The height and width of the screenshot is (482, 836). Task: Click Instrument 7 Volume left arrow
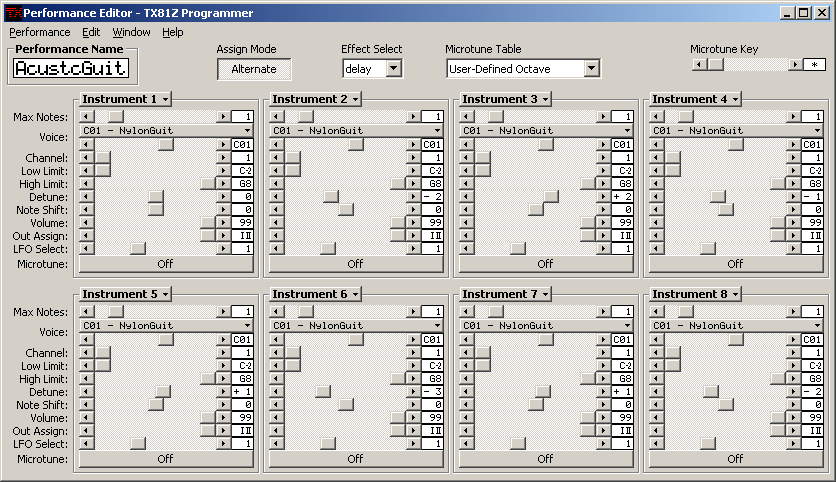click(467, 418)
